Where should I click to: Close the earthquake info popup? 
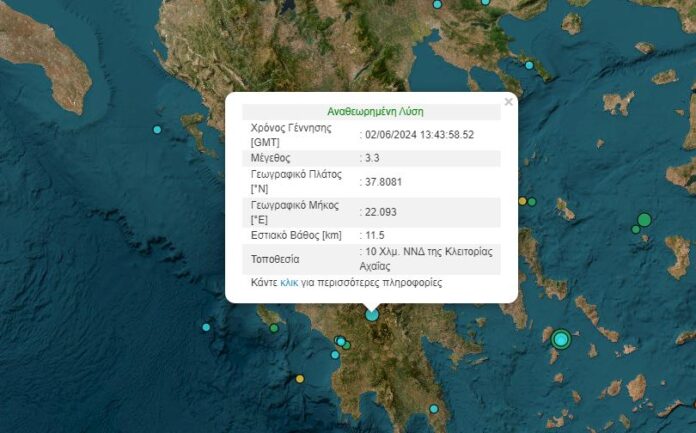[508, 102]
